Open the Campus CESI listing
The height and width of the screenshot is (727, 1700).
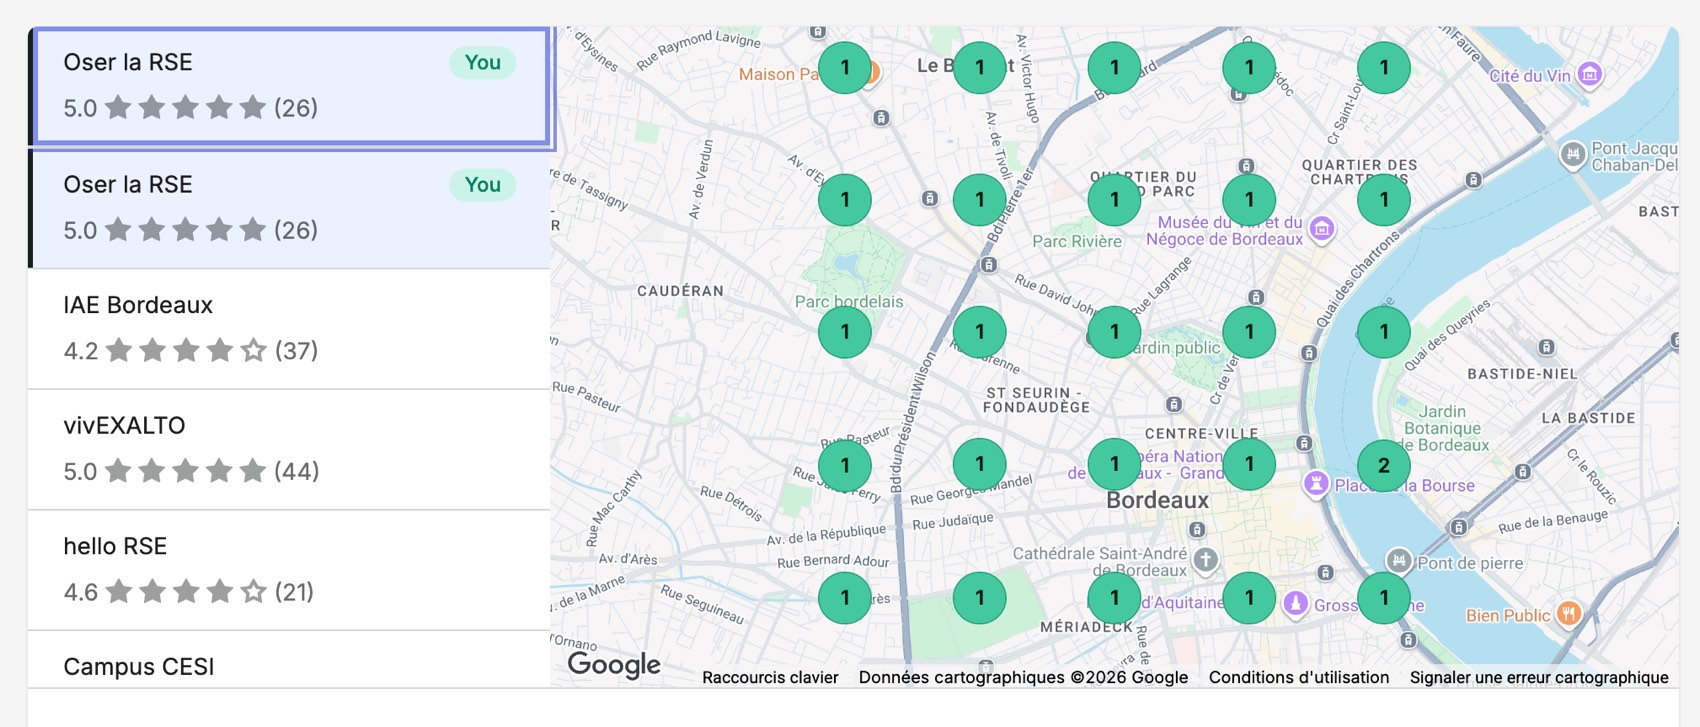coord(289,660)
